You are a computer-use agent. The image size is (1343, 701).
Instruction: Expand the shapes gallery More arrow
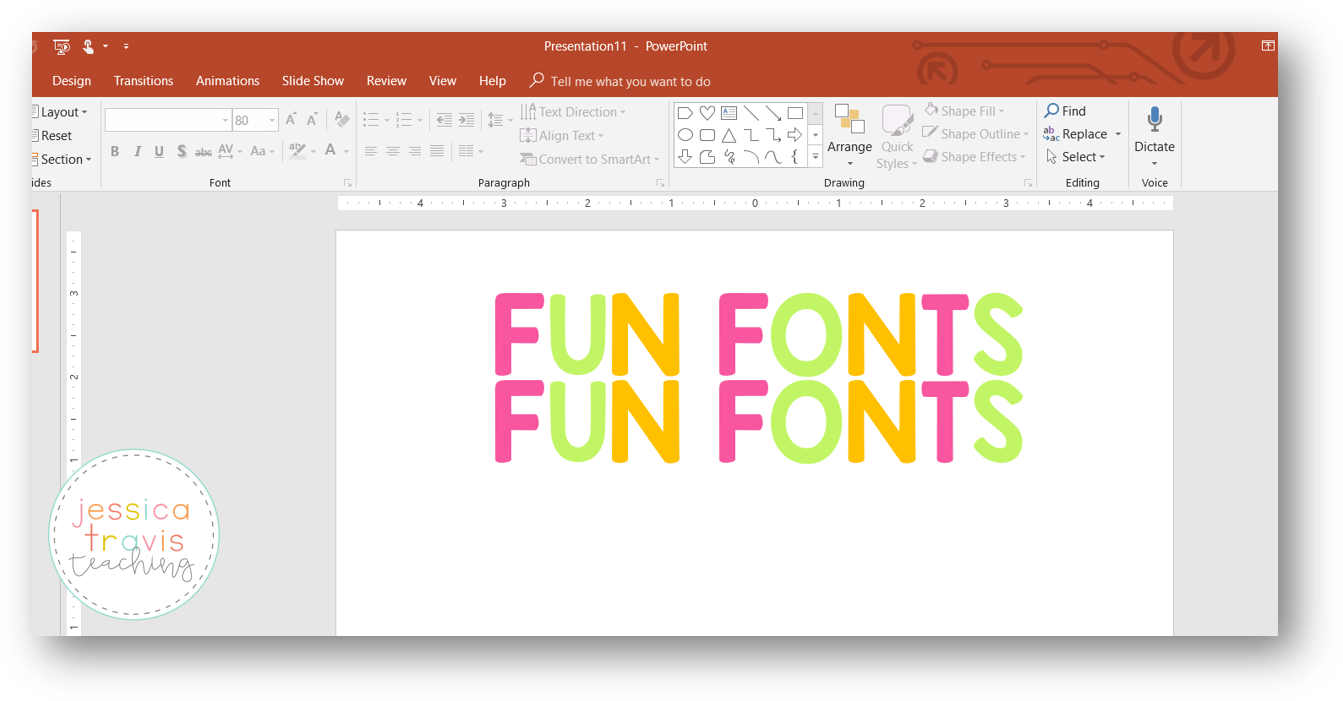tap(815, 157)
